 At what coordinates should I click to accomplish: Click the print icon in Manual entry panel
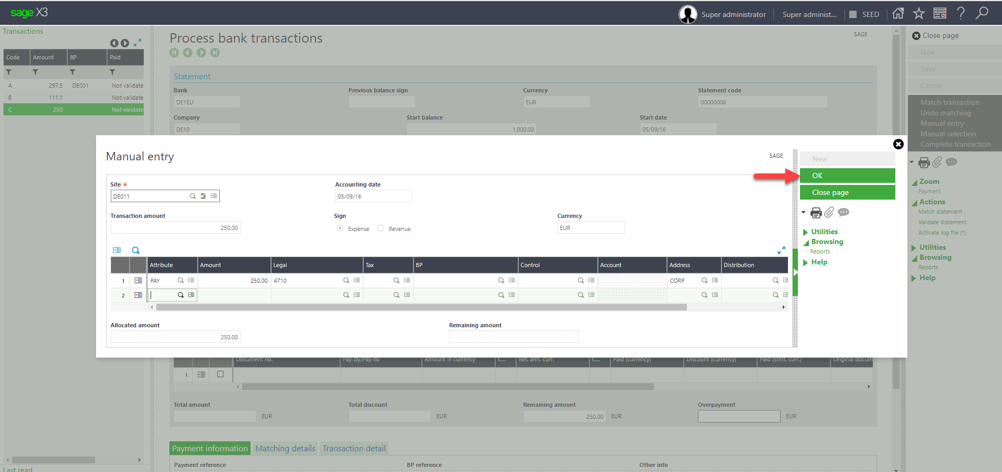816,213
